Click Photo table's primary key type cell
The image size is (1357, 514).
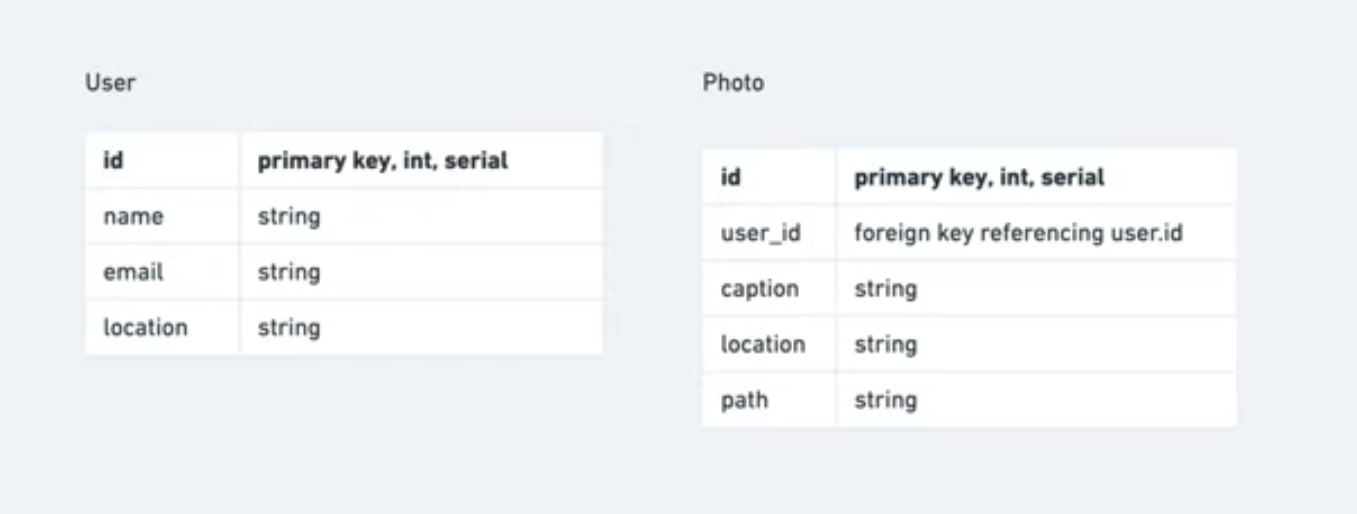tap(979, 178)
